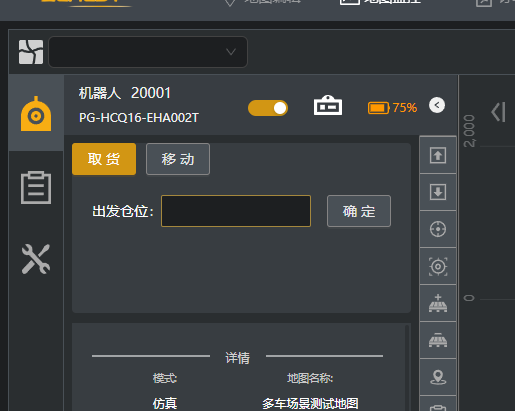515x411 pixels.
Task: Click the 确定 confirm button
Action: pyautogui.click(x=359, y=211)
